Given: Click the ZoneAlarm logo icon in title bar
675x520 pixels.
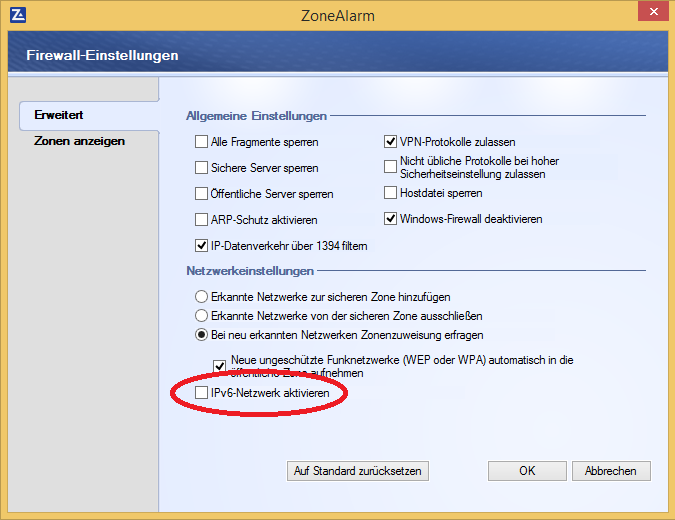Looking at the screenshot, I should [x=16, y=14].
